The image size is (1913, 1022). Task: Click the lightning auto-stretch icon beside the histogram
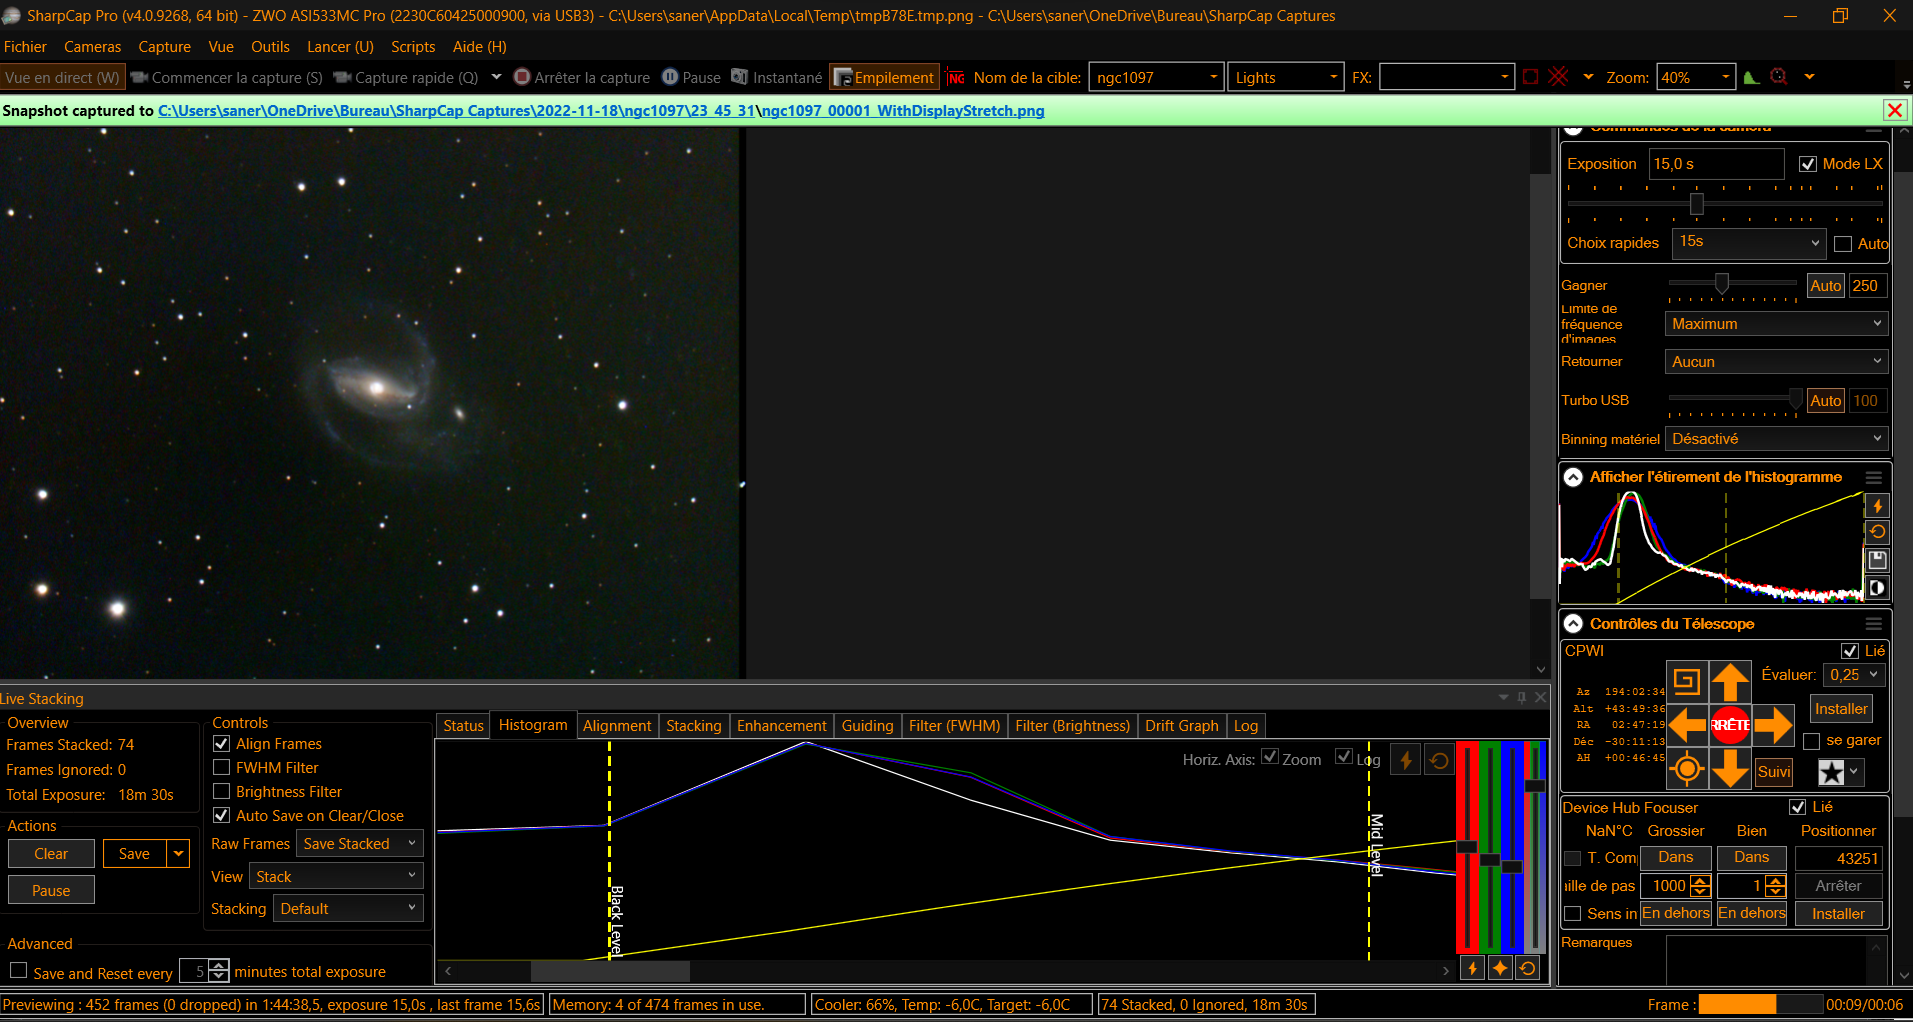tap(1877, 506)
